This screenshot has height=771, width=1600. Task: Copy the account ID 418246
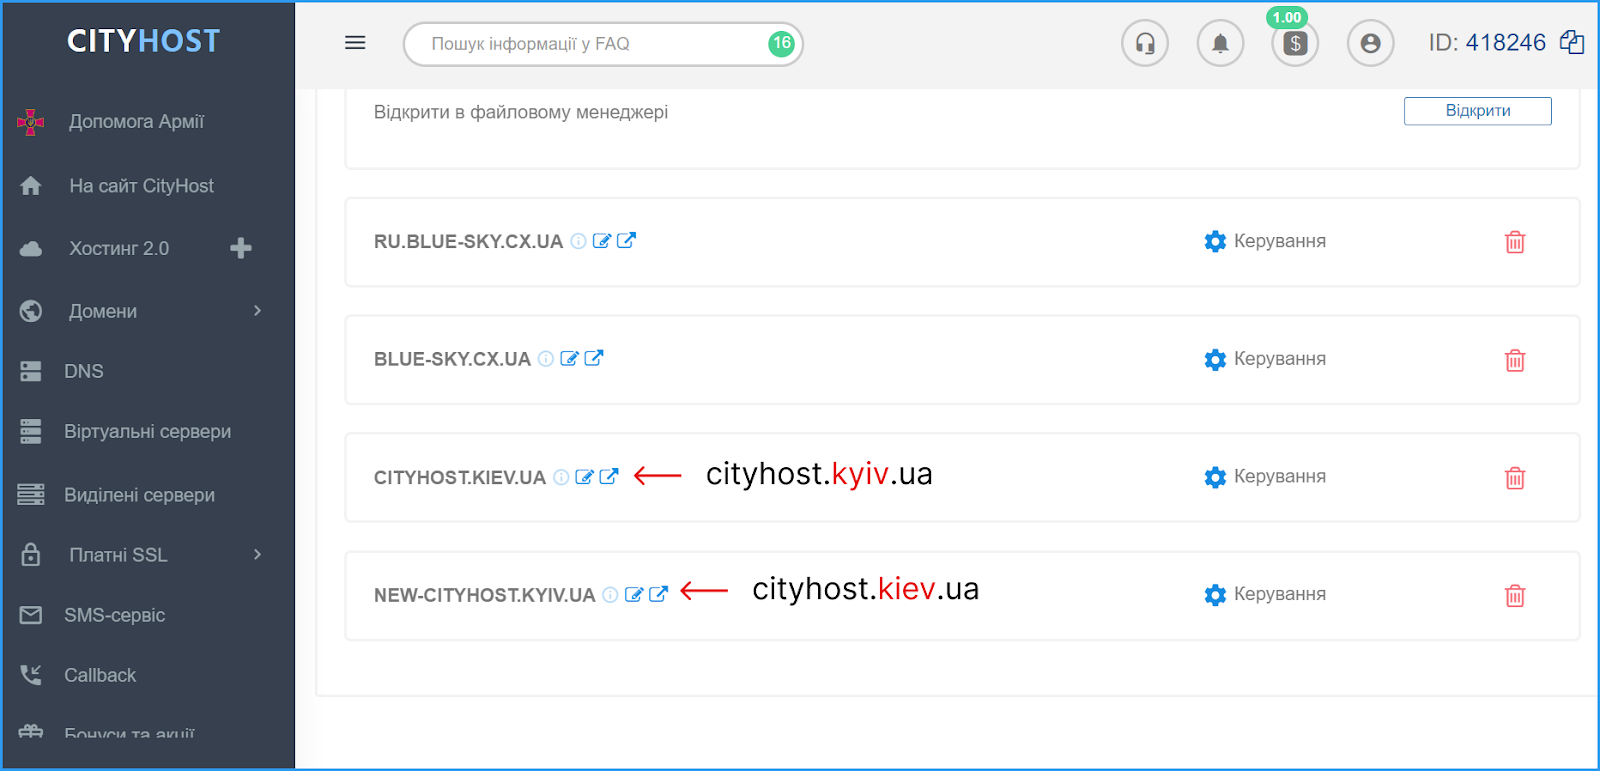coord(1572,42)
